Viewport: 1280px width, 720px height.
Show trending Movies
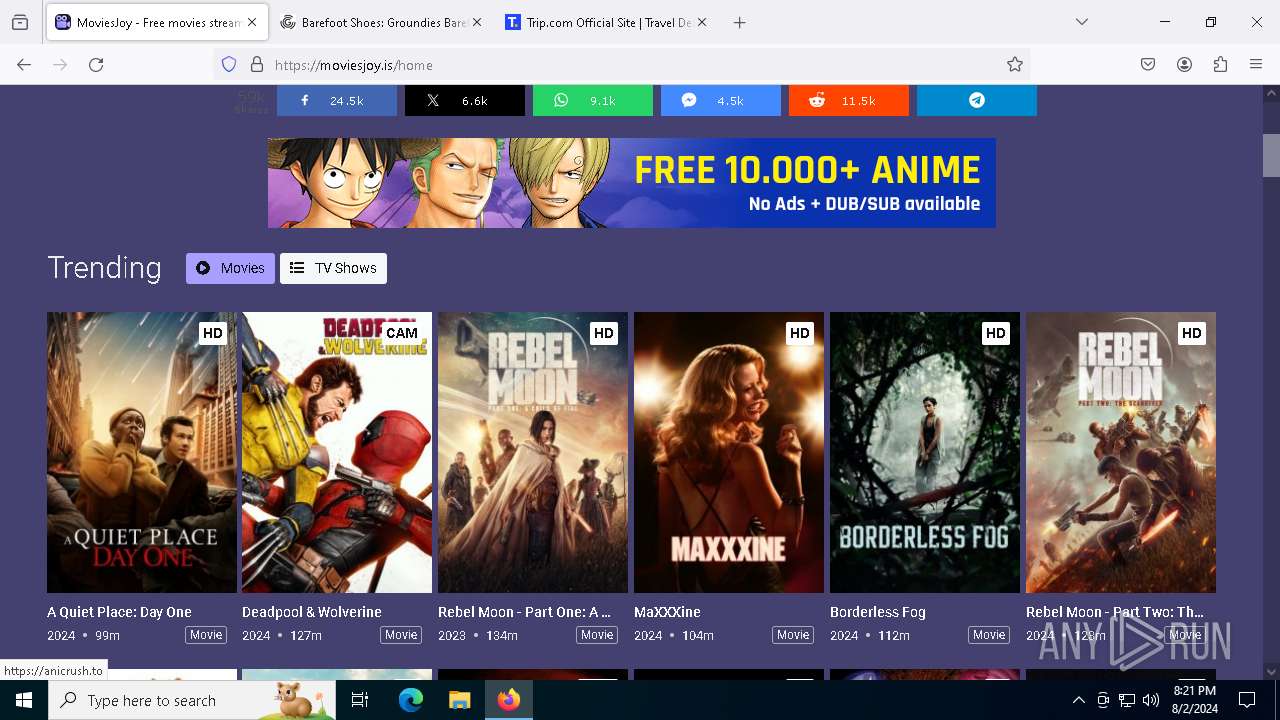coord(230,268)
